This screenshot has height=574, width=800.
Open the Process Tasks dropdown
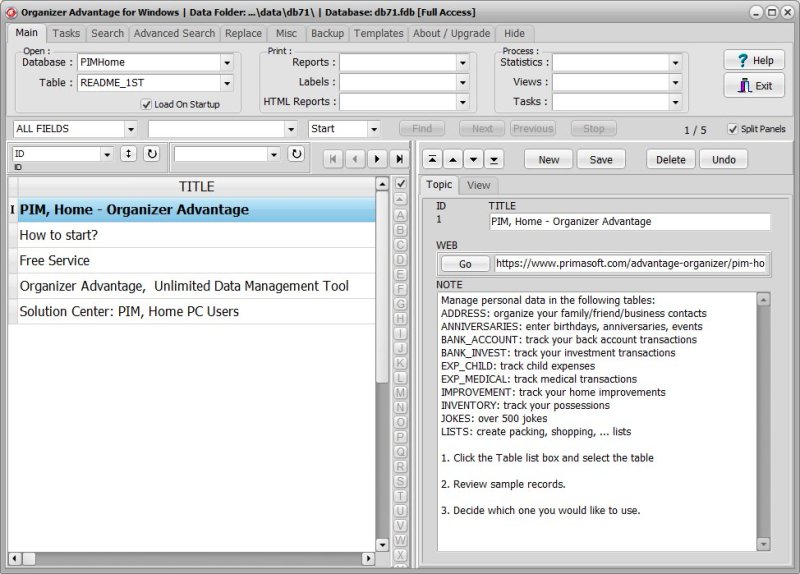[x=676, y=102]
